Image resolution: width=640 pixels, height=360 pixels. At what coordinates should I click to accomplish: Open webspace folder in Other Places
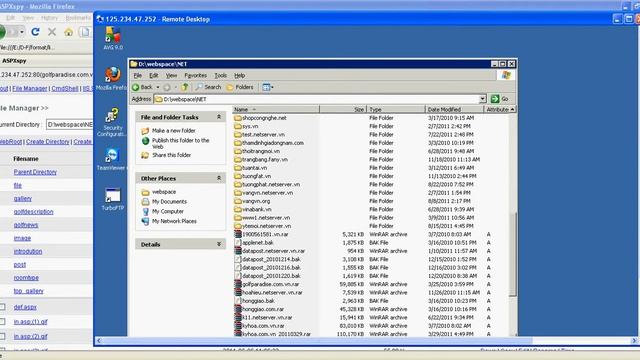164,192
